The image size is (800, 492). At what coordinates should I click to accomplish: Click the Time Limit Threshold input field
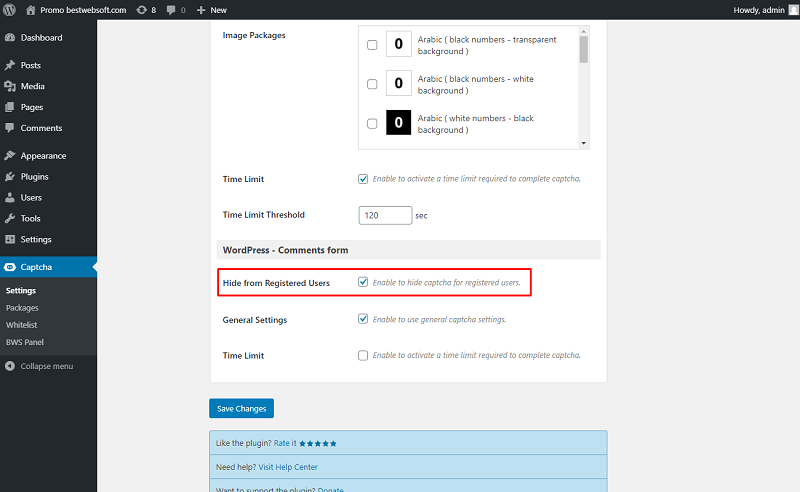(x=385, y=215)
